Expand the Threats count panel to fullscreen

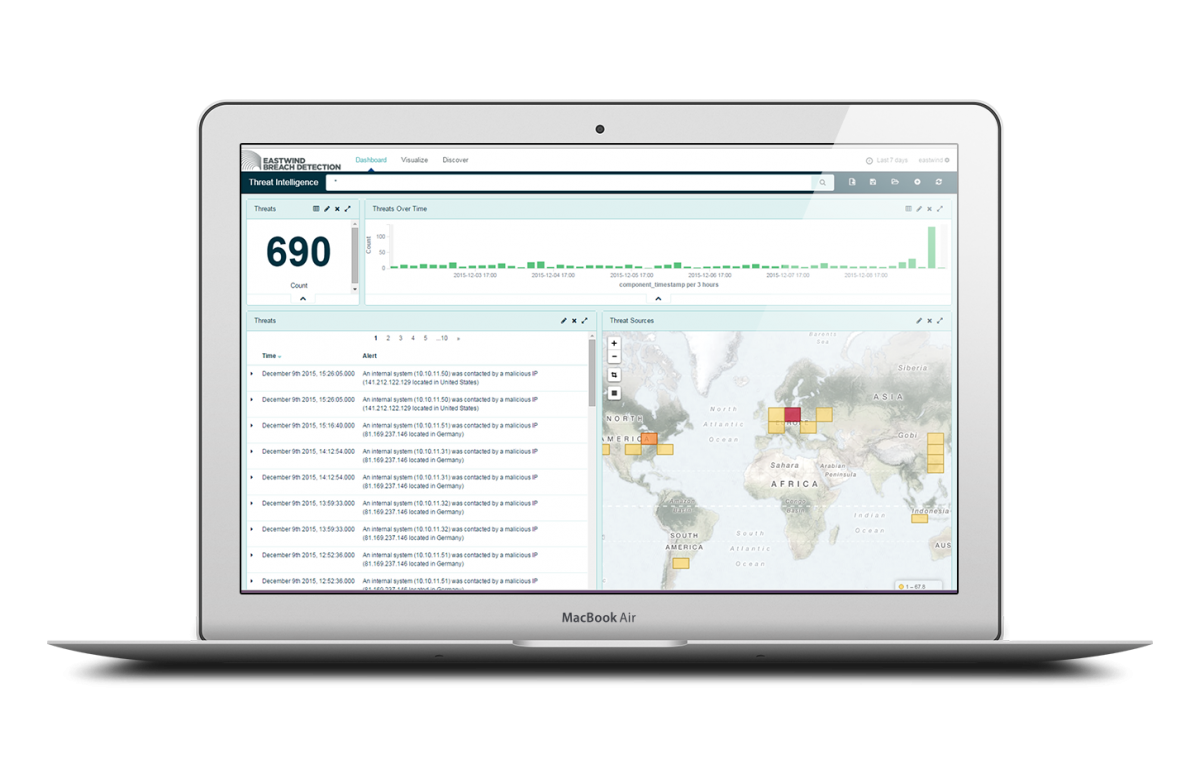(348, 209)
